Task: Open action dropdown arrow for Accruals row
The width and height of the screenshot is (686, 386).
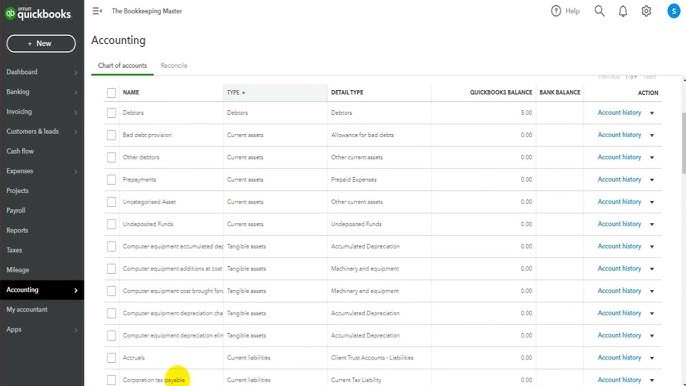Action: pos(652,358)
